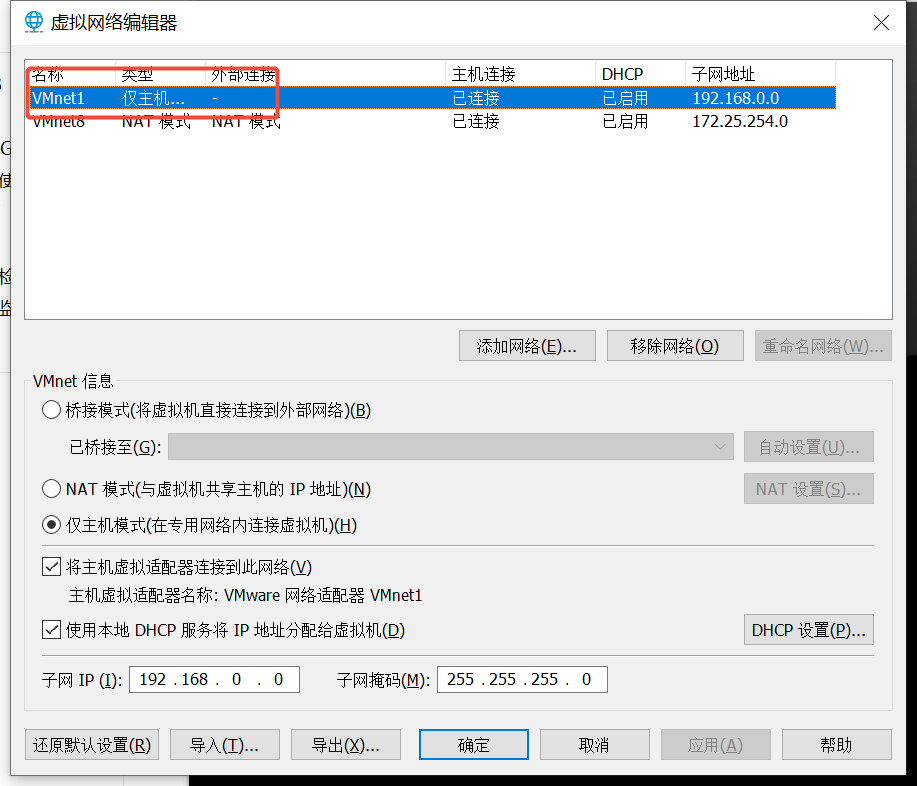Click the 子网 IP input field
Viewport: 917px width, 786px height.
pos(214,679)
